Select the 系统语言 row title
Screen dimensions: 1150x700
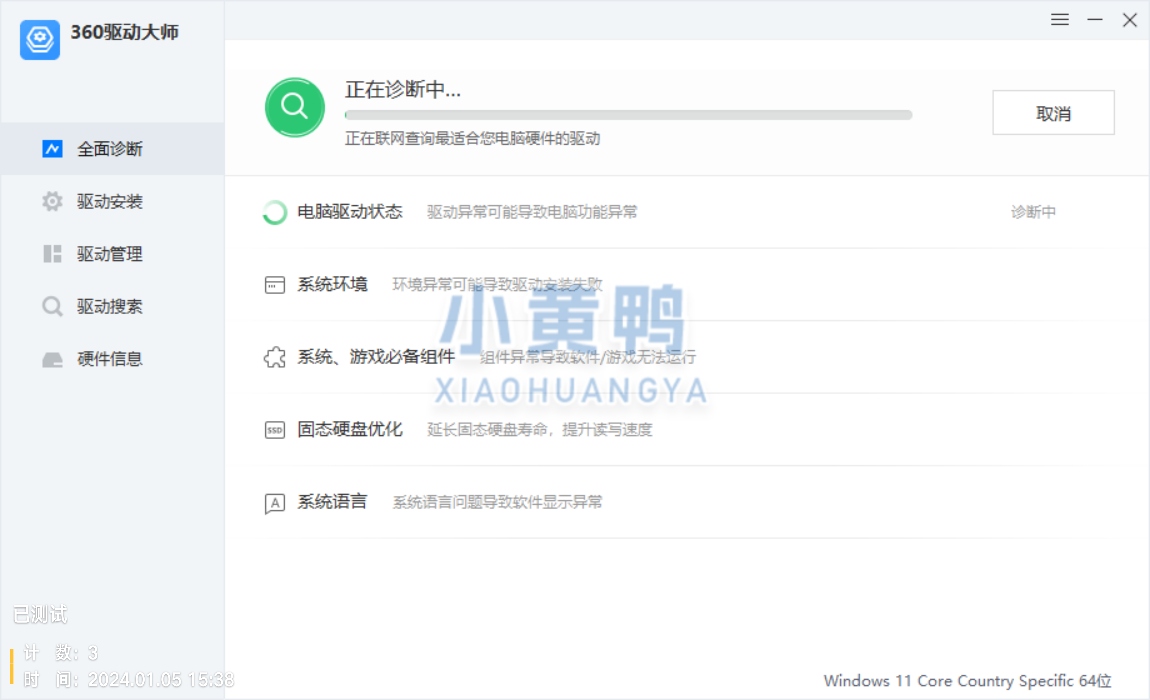tap(332, 502)
